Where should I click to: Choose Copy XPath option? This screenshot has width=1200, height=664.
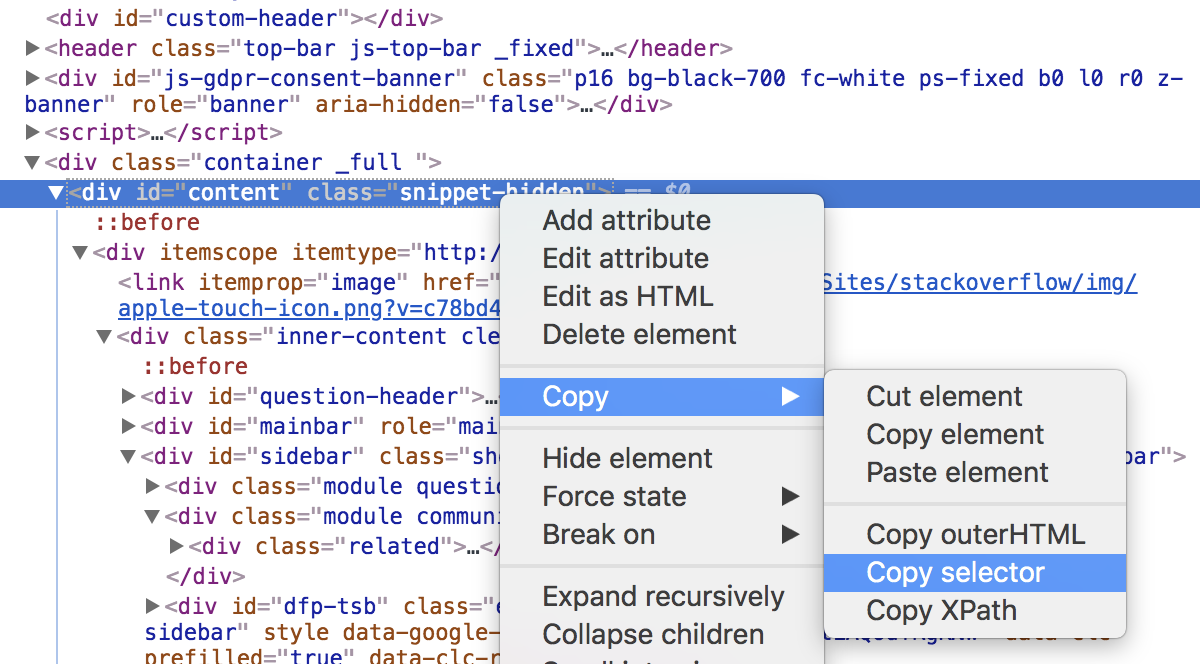(941, 611)
